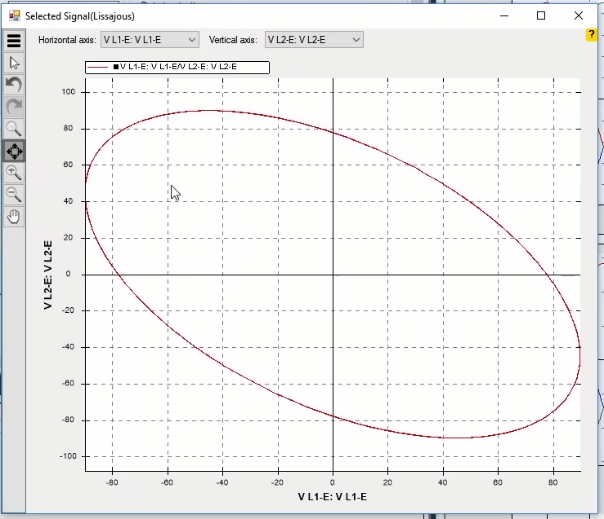
Task: Select the magnifier zoom-area tool
Action: click(x=14, y=129)
